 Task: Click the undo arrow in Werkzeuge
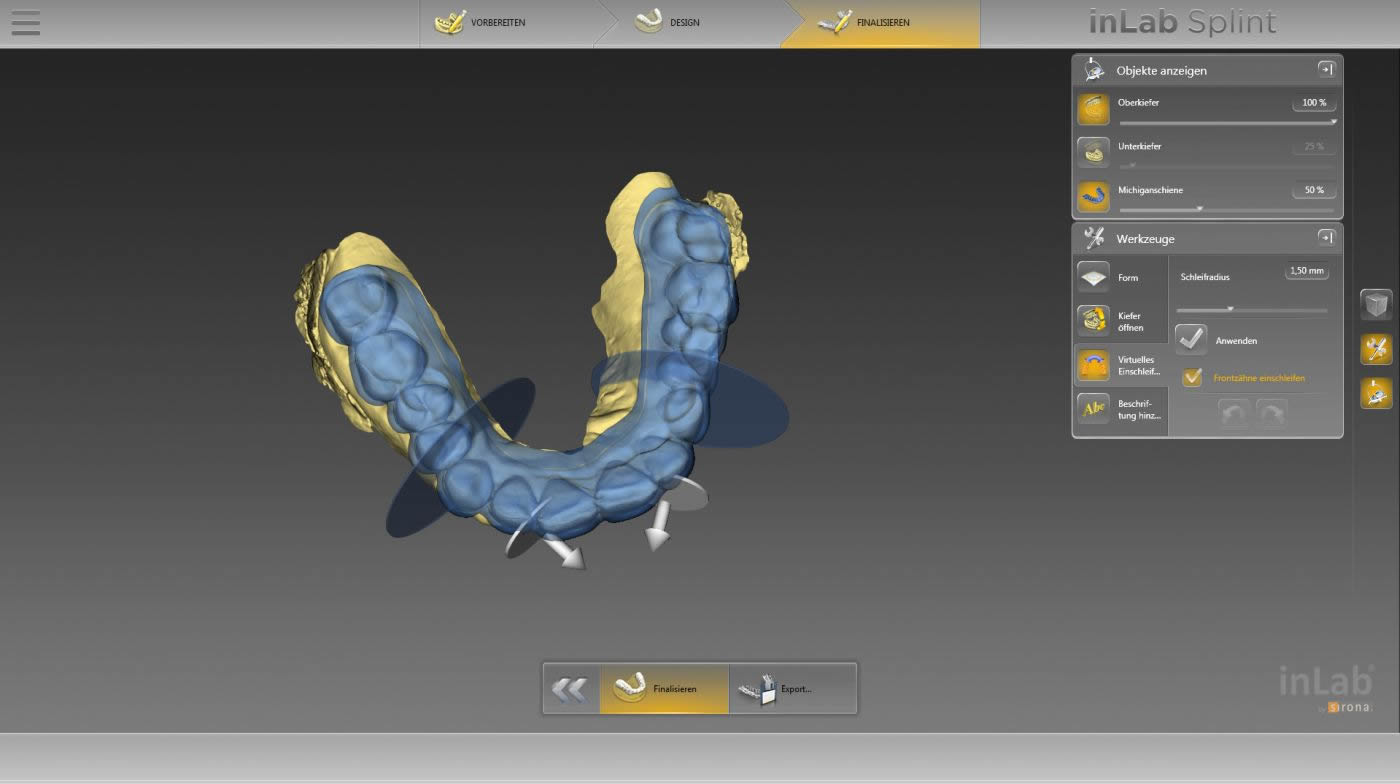coord(1234,412)
